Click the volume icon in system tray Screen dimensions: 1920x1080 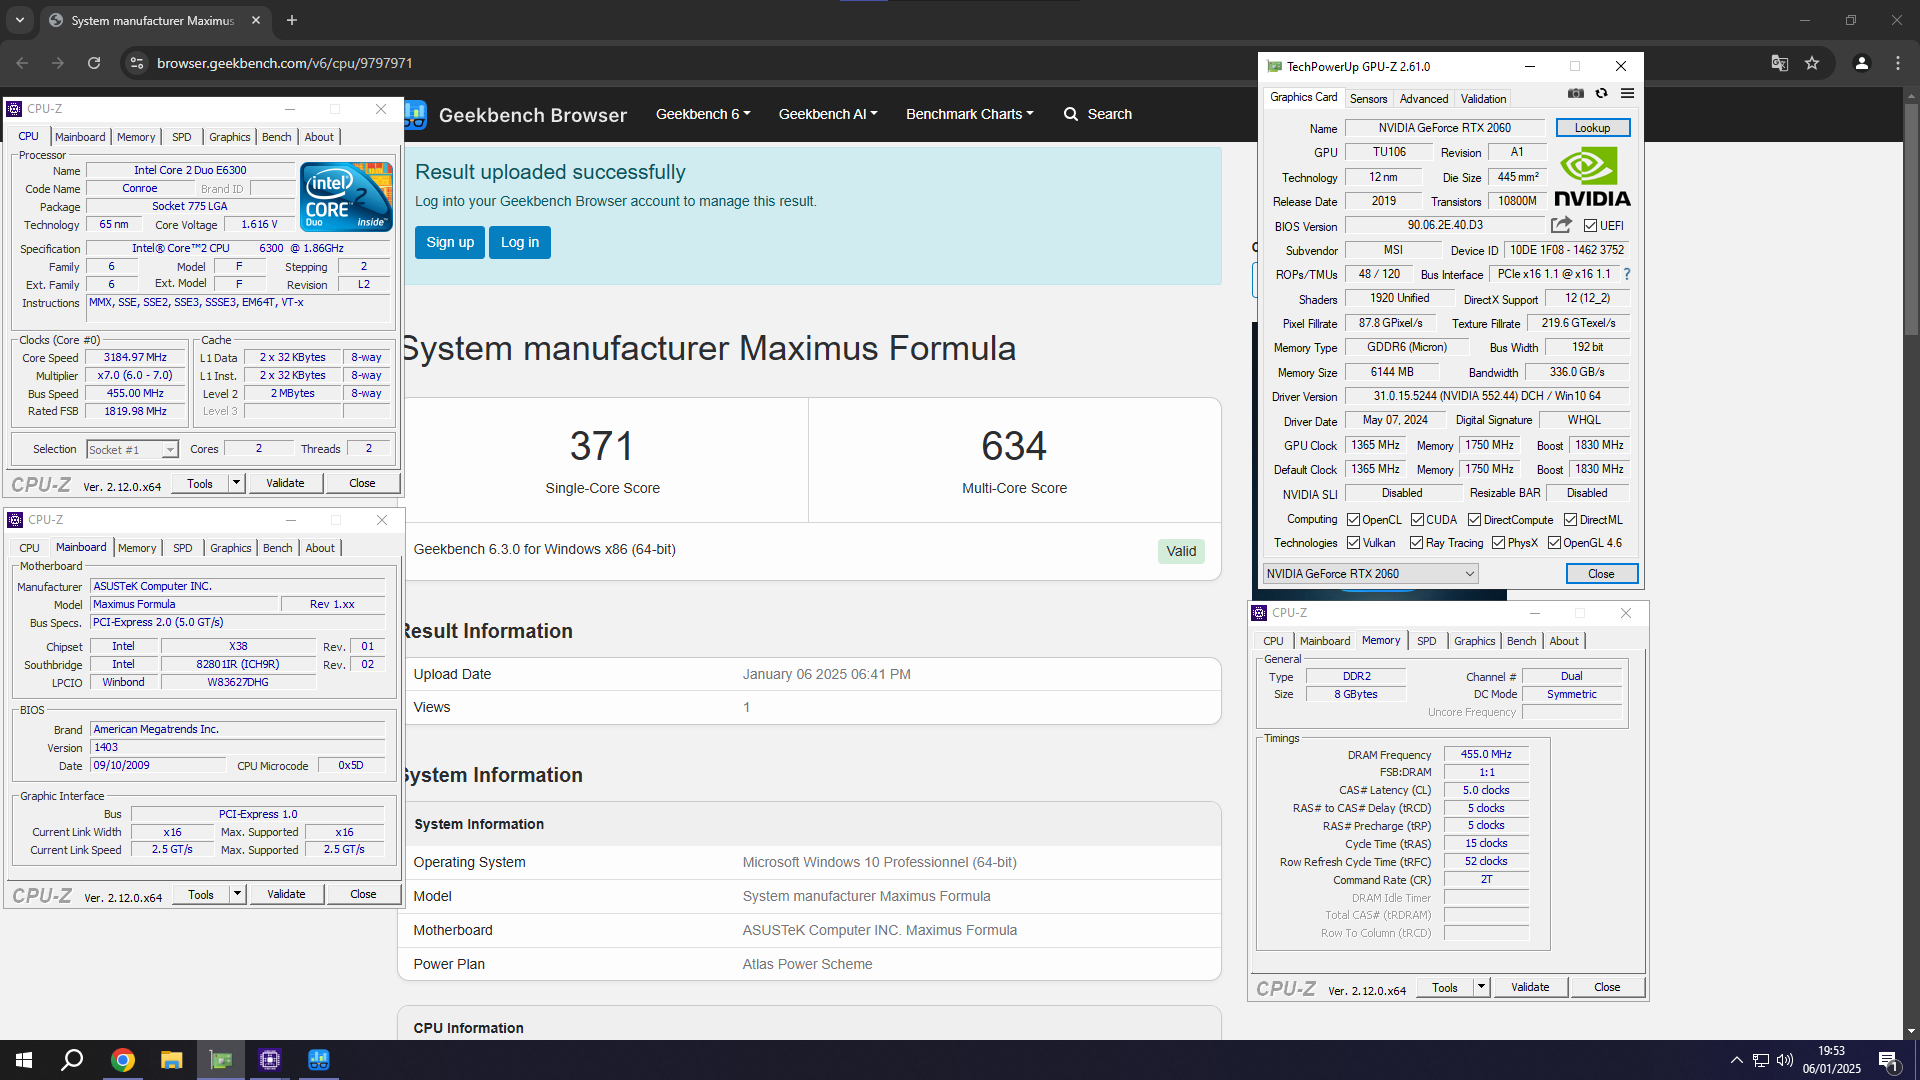pos(1785,1060)
